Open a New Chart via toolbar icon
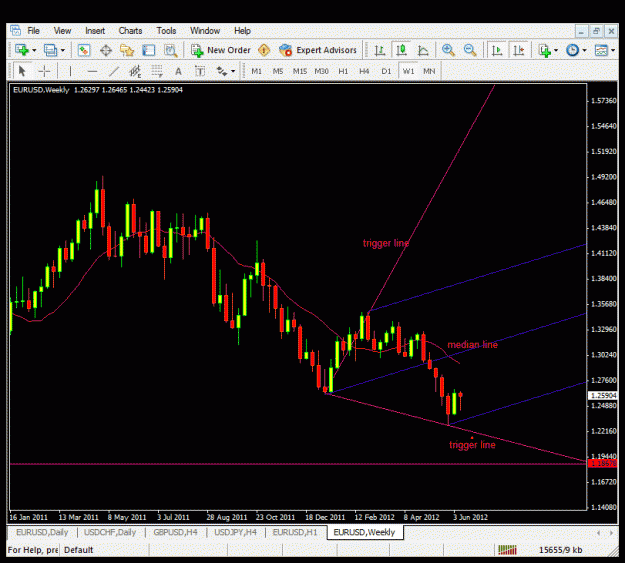Viewport: 625px width, 563px height. [x=22, y=50]
